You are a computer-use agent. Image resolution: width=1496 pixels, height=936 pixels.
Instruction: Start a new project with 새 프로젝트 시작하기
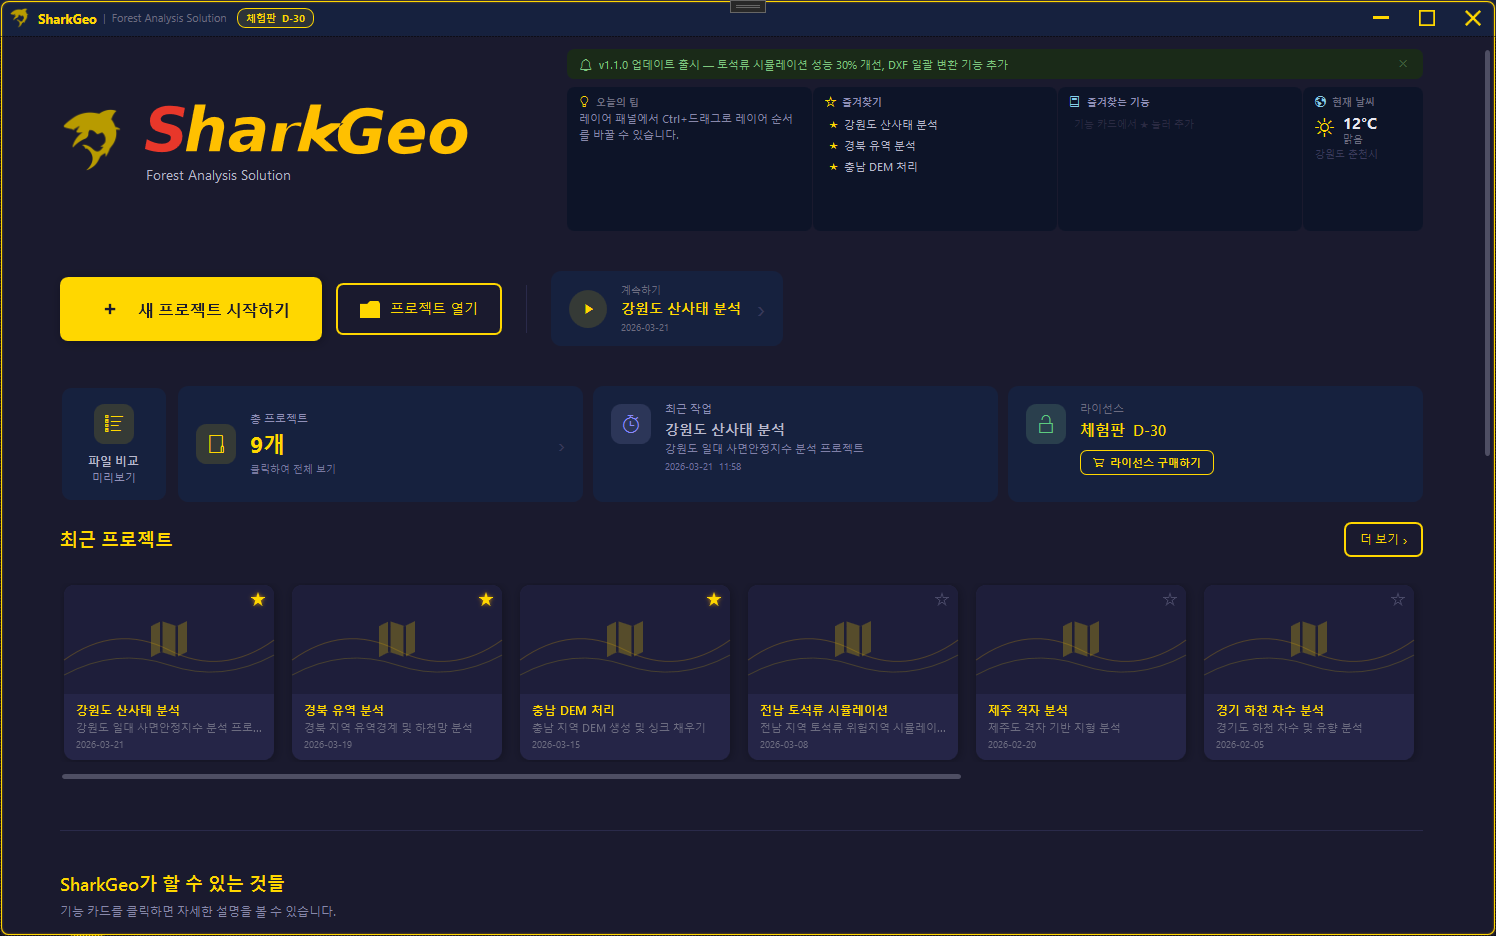click(x=191, y=309)
